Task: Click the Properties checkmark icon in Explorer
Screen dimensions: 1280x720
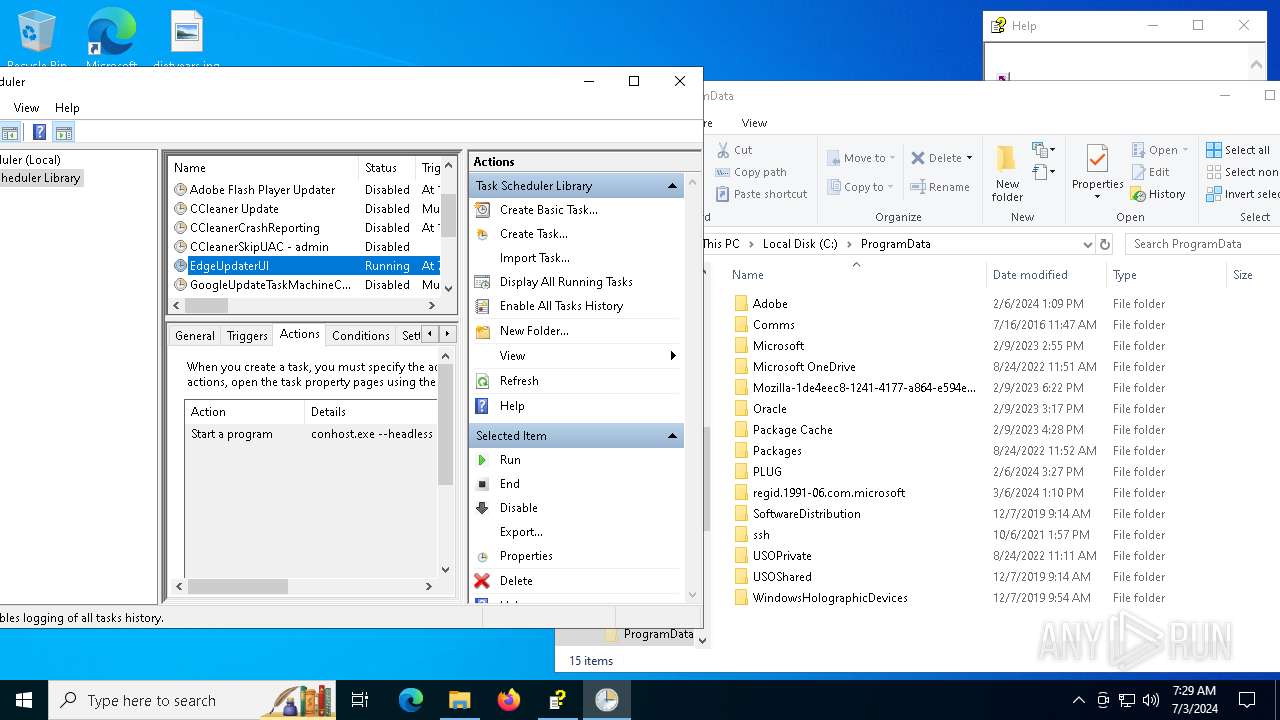Action: 1097,160
